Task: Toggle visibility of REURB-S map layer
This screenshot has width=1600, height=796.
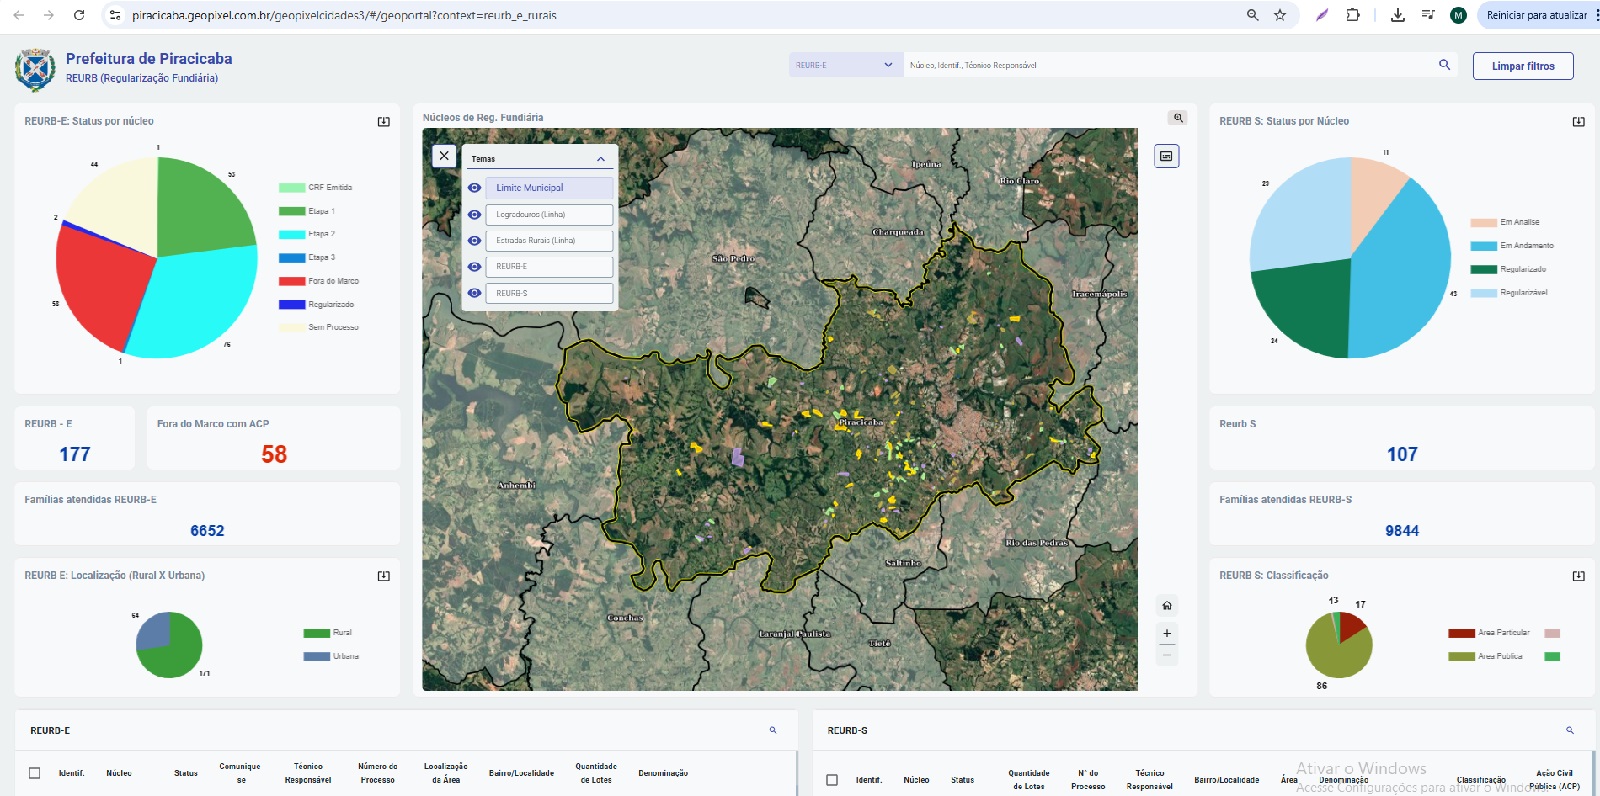Action: tap(474, 293)
